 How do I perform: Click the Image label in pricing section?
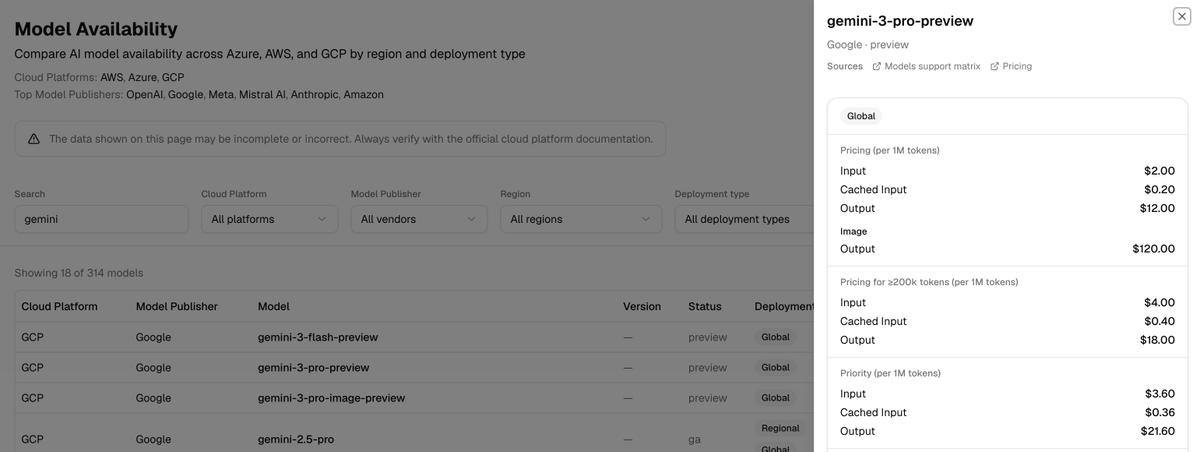tap(853, 231)
